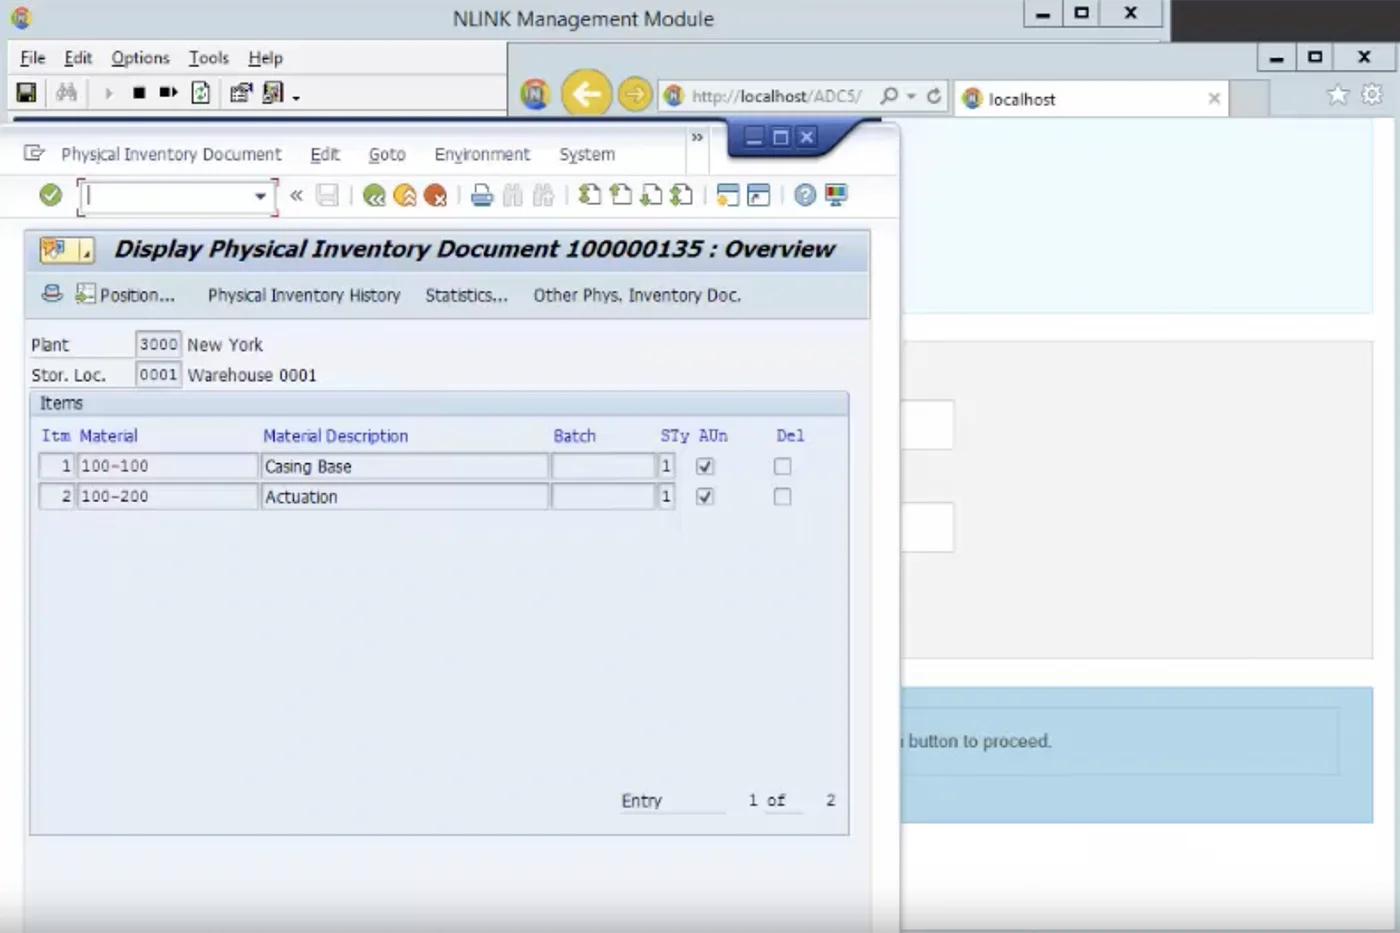The width and height of the screenshot is (1400, 933).
Task: Open the NLINK Edit menu
Action: [78, 58]
